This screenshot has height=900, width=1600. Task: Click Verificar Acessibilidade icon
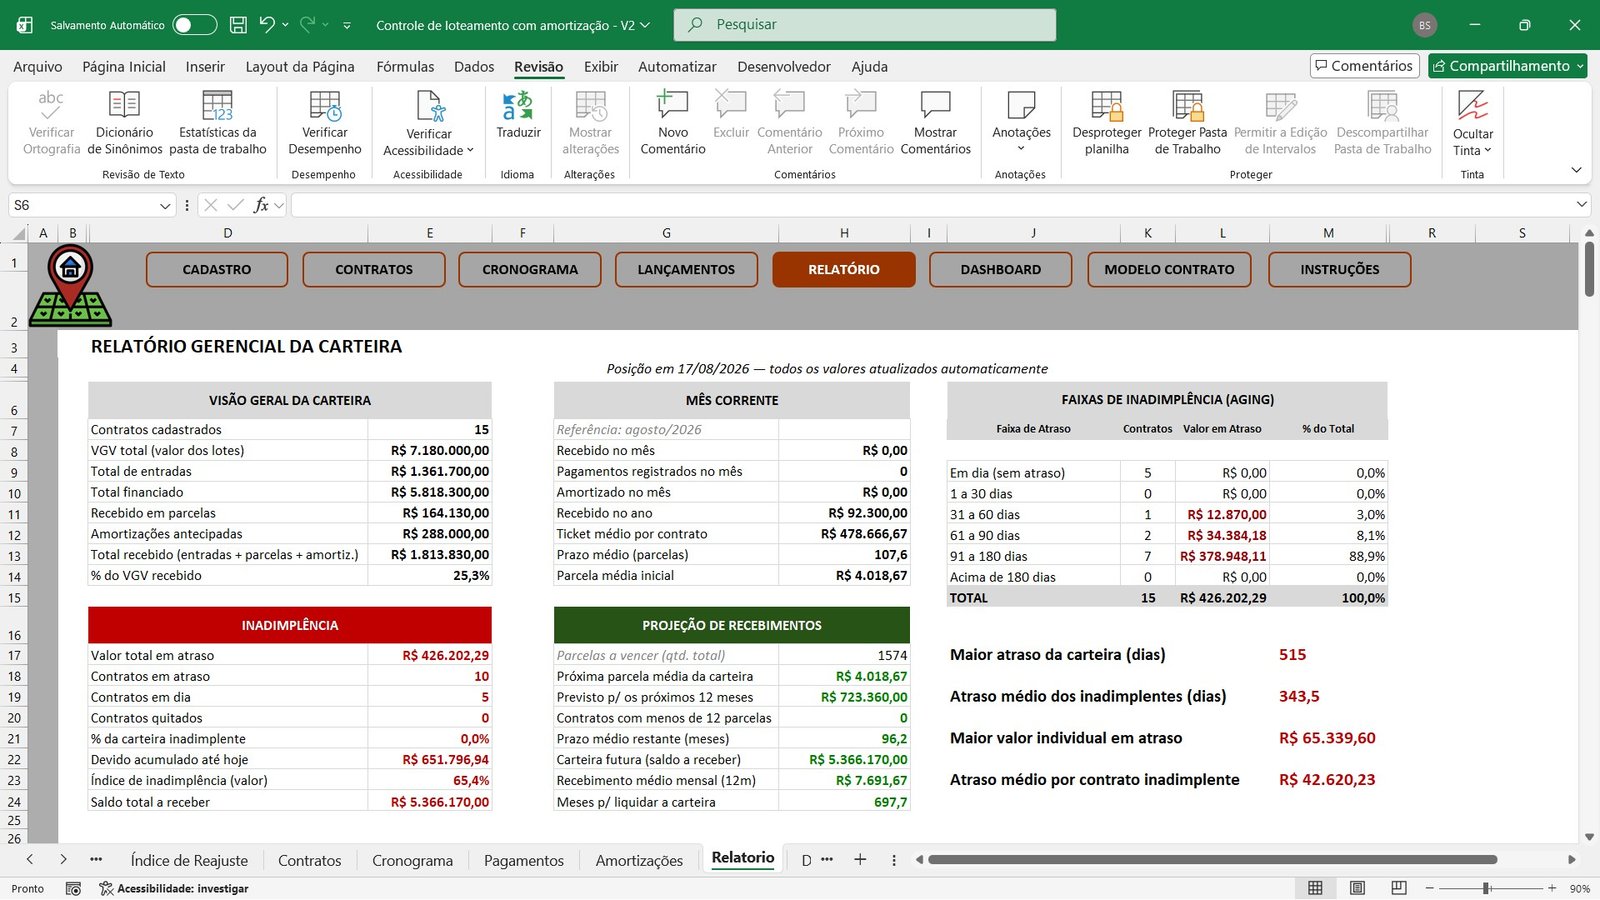click(429, 106)
